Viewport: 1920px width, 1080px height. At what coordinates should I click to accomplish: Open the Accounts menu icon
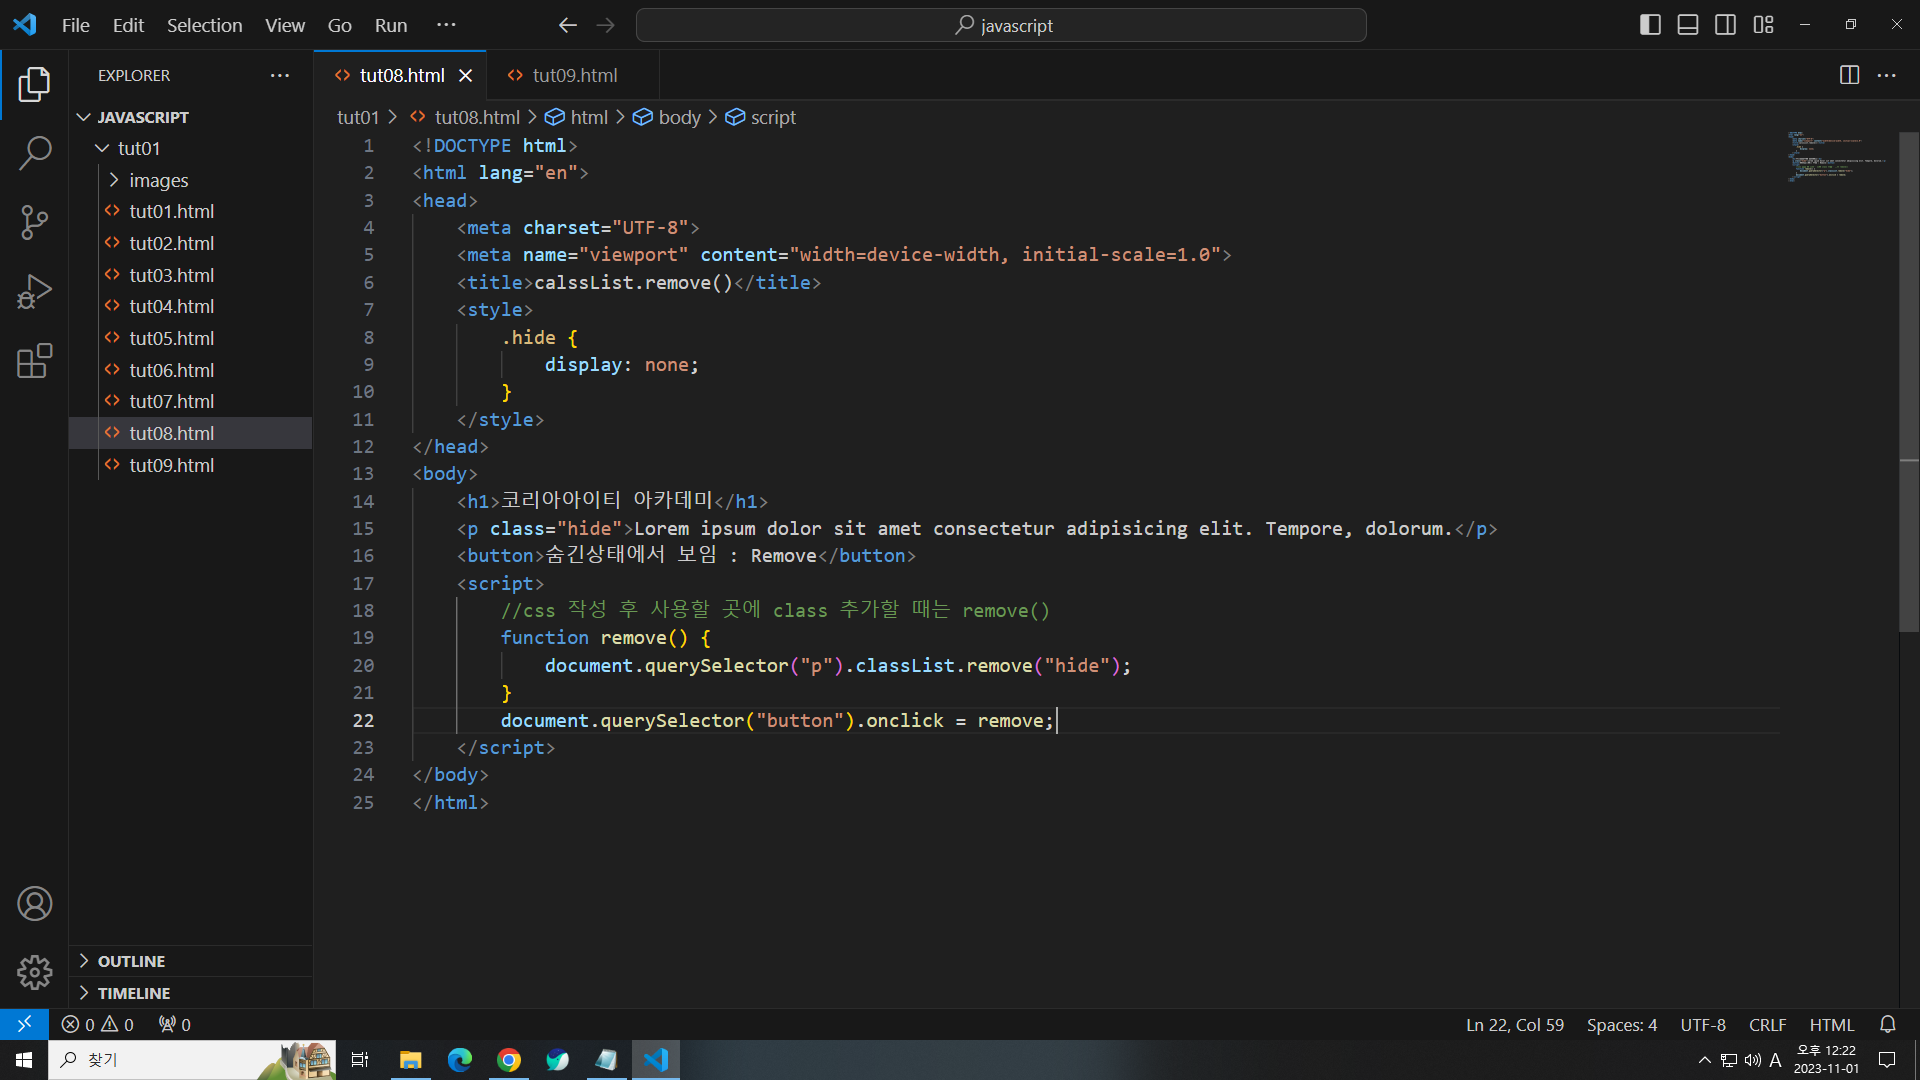coord(34,904)
